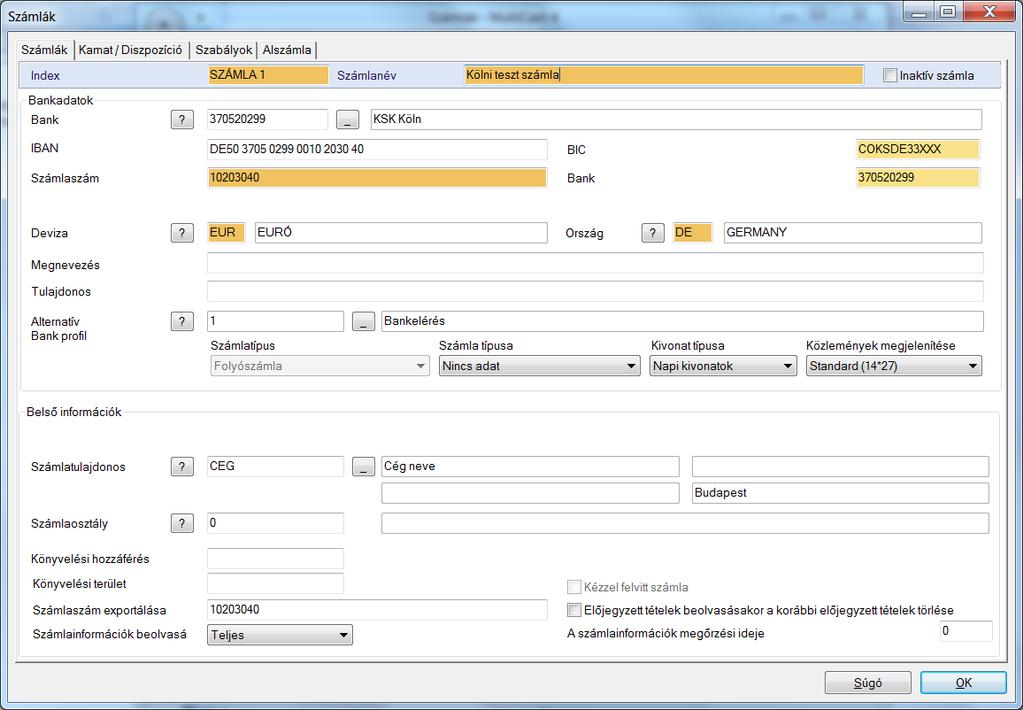
Task: Open the Ország lookup question-mark button
Action: click(652, 233)
